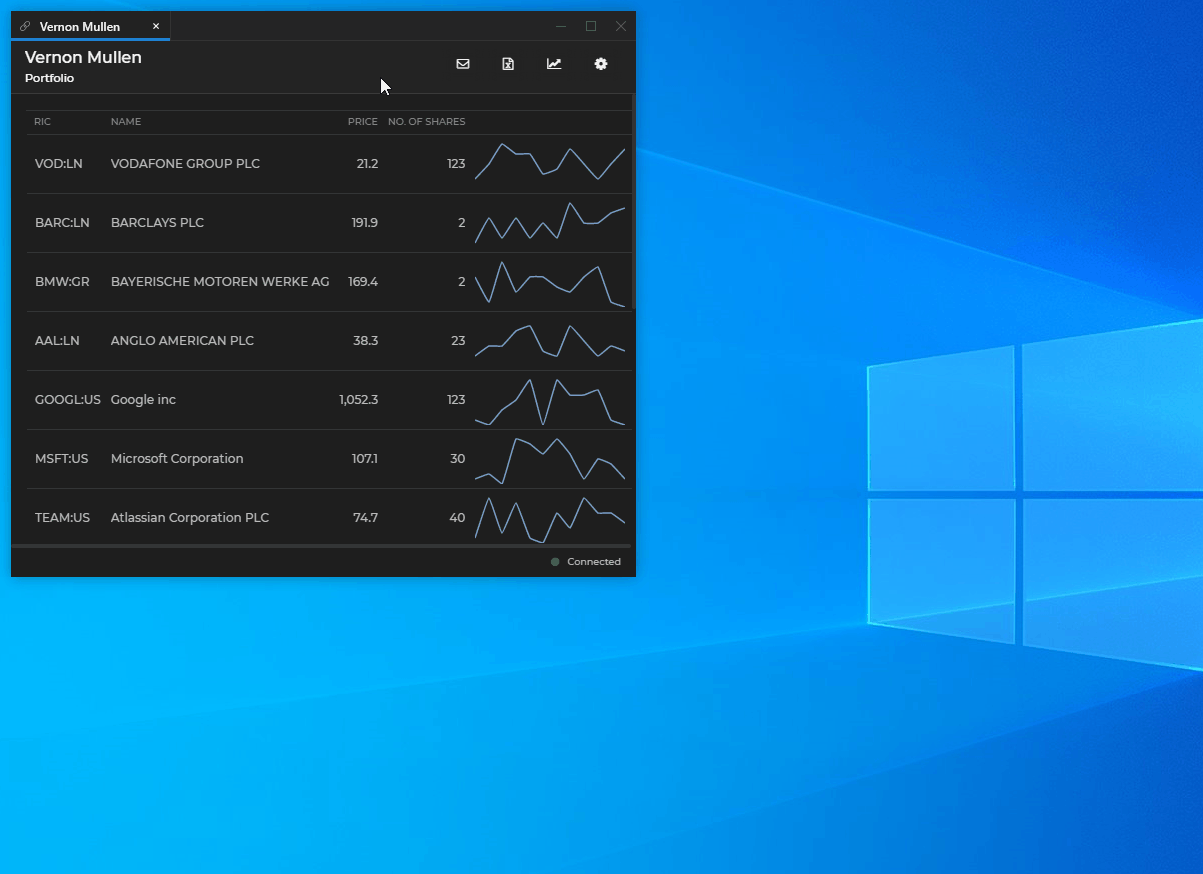Viewport: 1203px width, 874px height.
Task: Minimize the portfolio window
Action: [x=561, y=26]
